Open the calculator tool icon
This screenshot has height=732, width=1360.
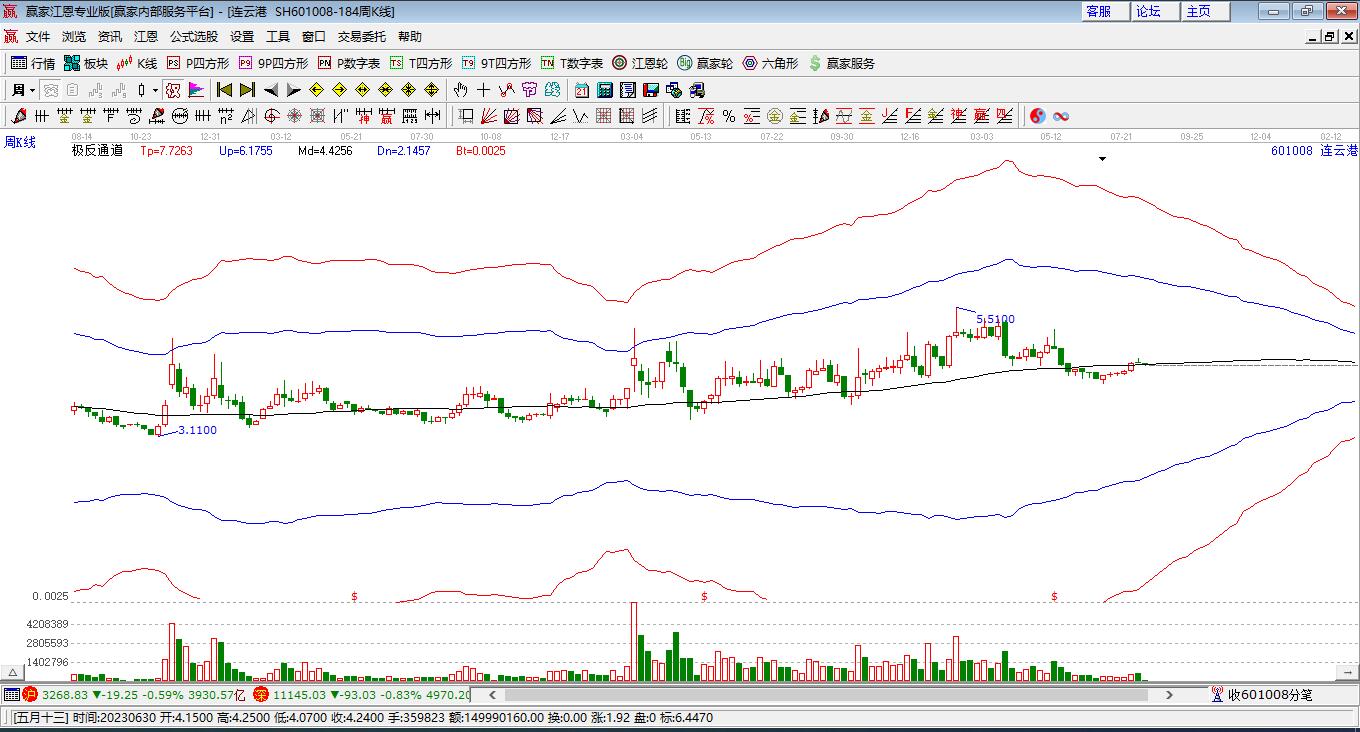click(605, 90)
